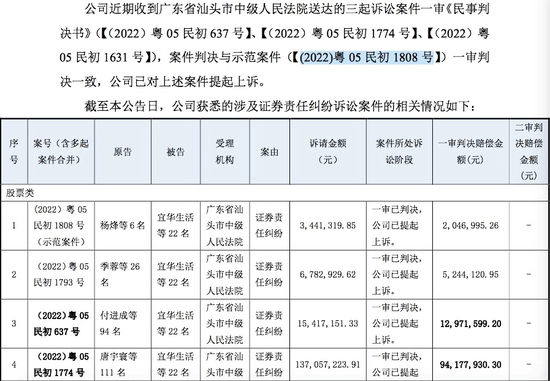Click plaintiff cell 唐宇寰等111名
The image size is (550, 381).
coord(123,365)
